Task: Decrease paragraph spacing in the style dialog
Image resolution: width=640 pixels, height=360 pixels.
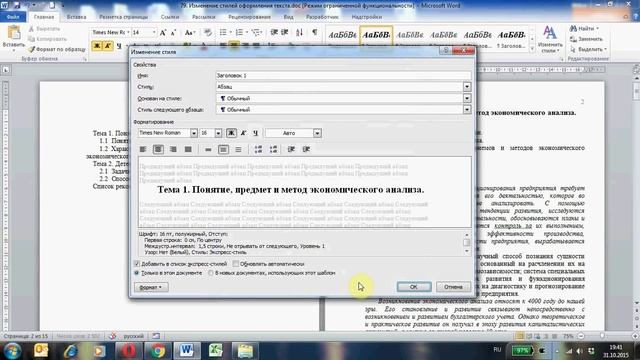Action: point(273,149)
